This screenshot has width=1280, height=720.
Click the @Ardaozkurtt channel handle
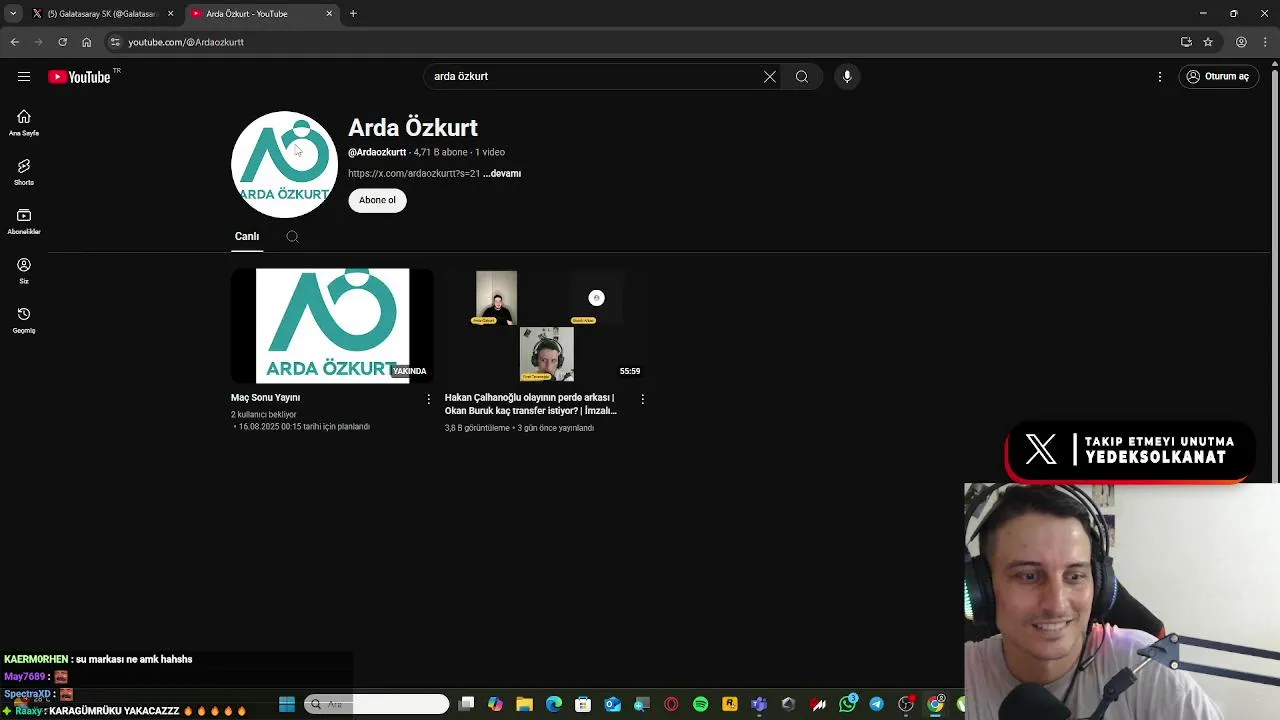[377, 152]
